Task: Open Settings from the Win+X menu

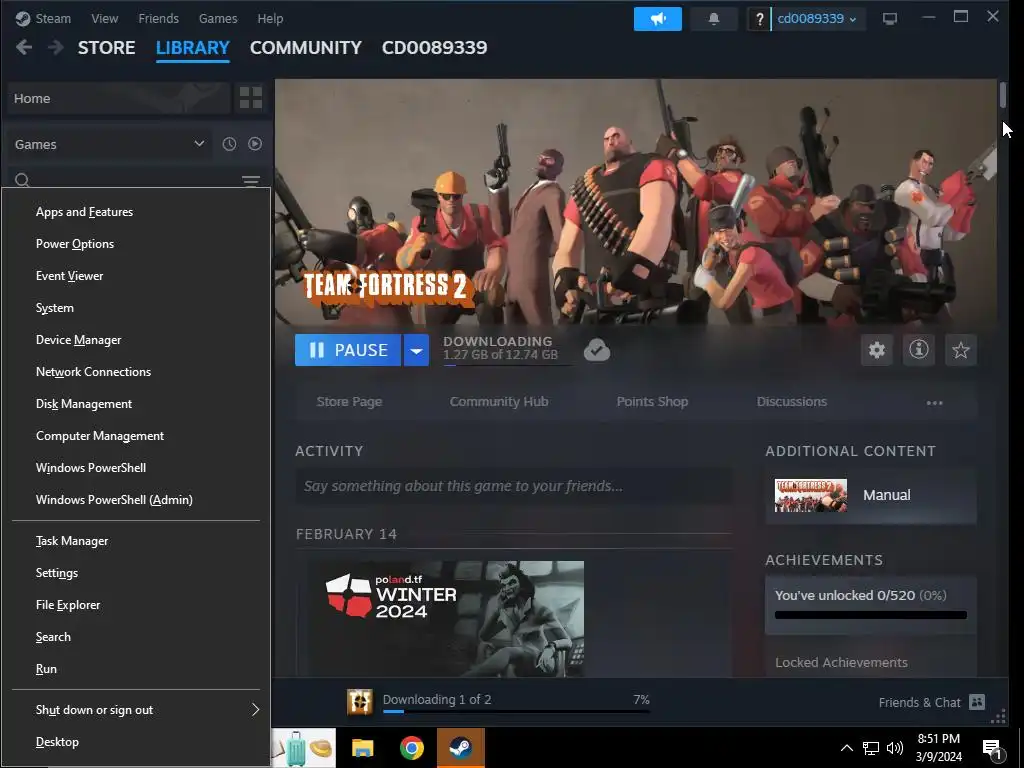Action: 136,573
